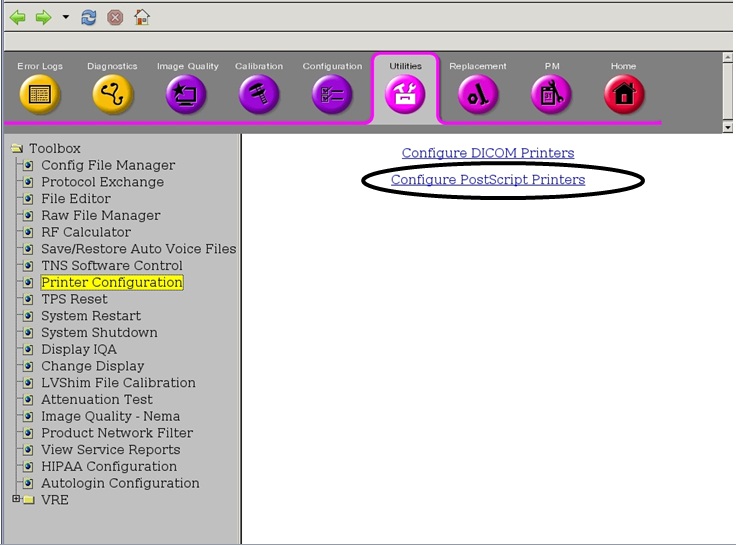This screenshot has height=545, width=736.
Task: Open Configure DICOM Printers link
Action: coord(487,153)
